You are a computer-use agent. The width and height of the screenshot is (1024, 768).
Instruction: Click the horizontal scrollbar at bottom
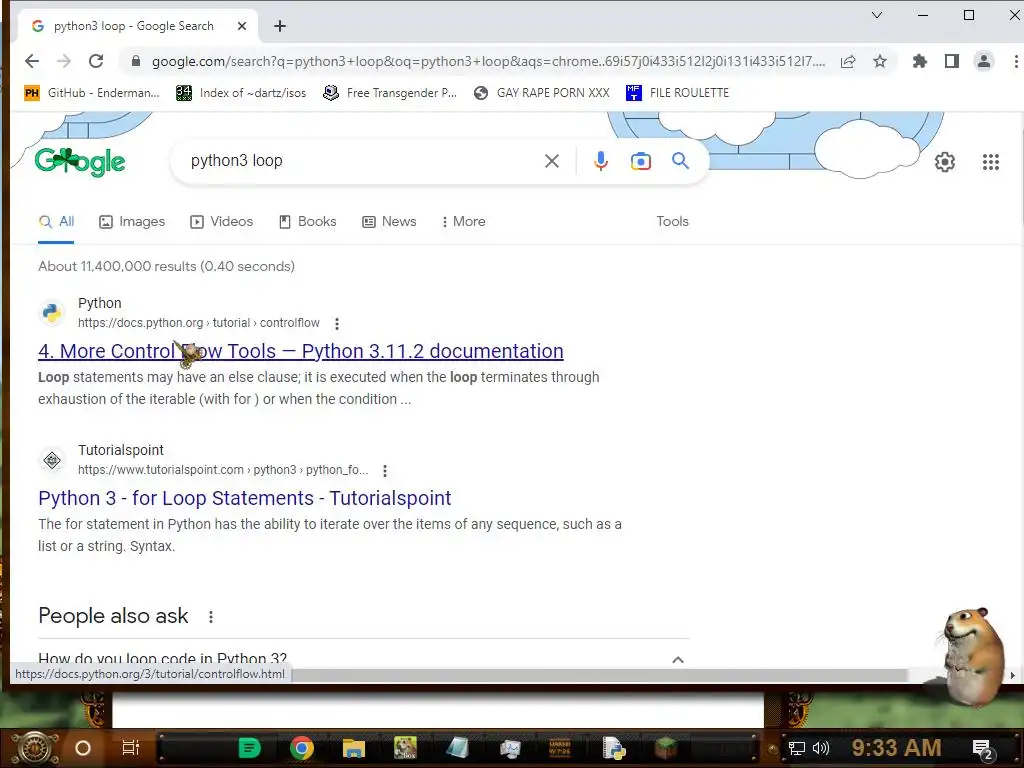click(x=600, y=675)
